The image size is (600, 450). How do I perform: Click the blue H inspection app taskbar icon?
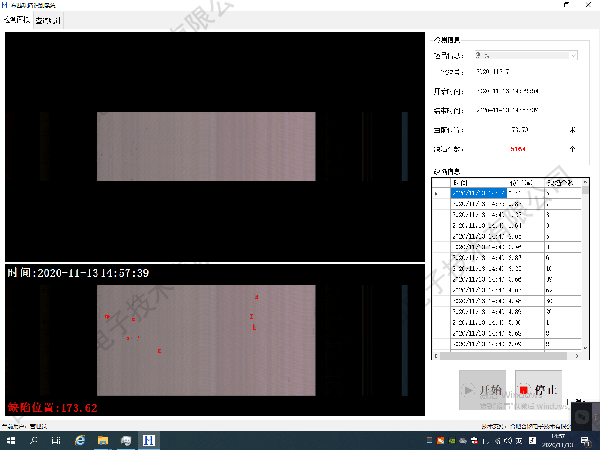[148, 440]
